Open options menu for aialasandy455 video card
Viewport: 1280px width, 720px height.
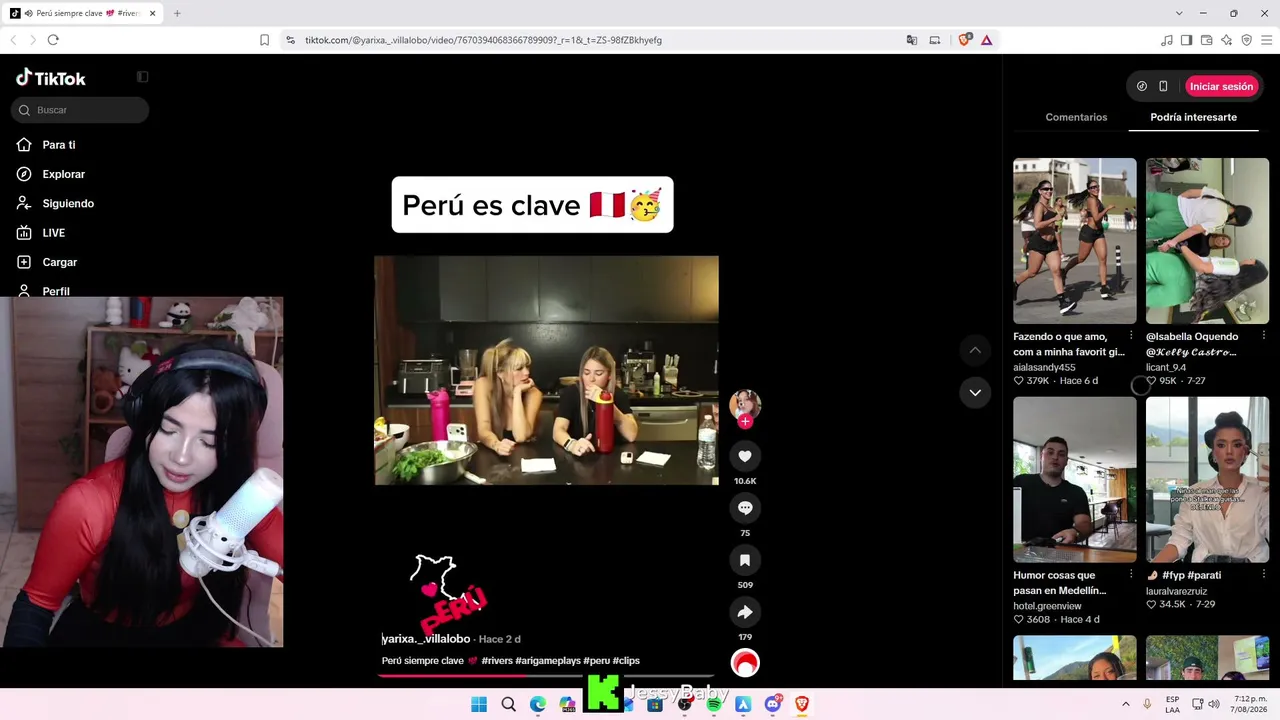(x=1131, y=336)
